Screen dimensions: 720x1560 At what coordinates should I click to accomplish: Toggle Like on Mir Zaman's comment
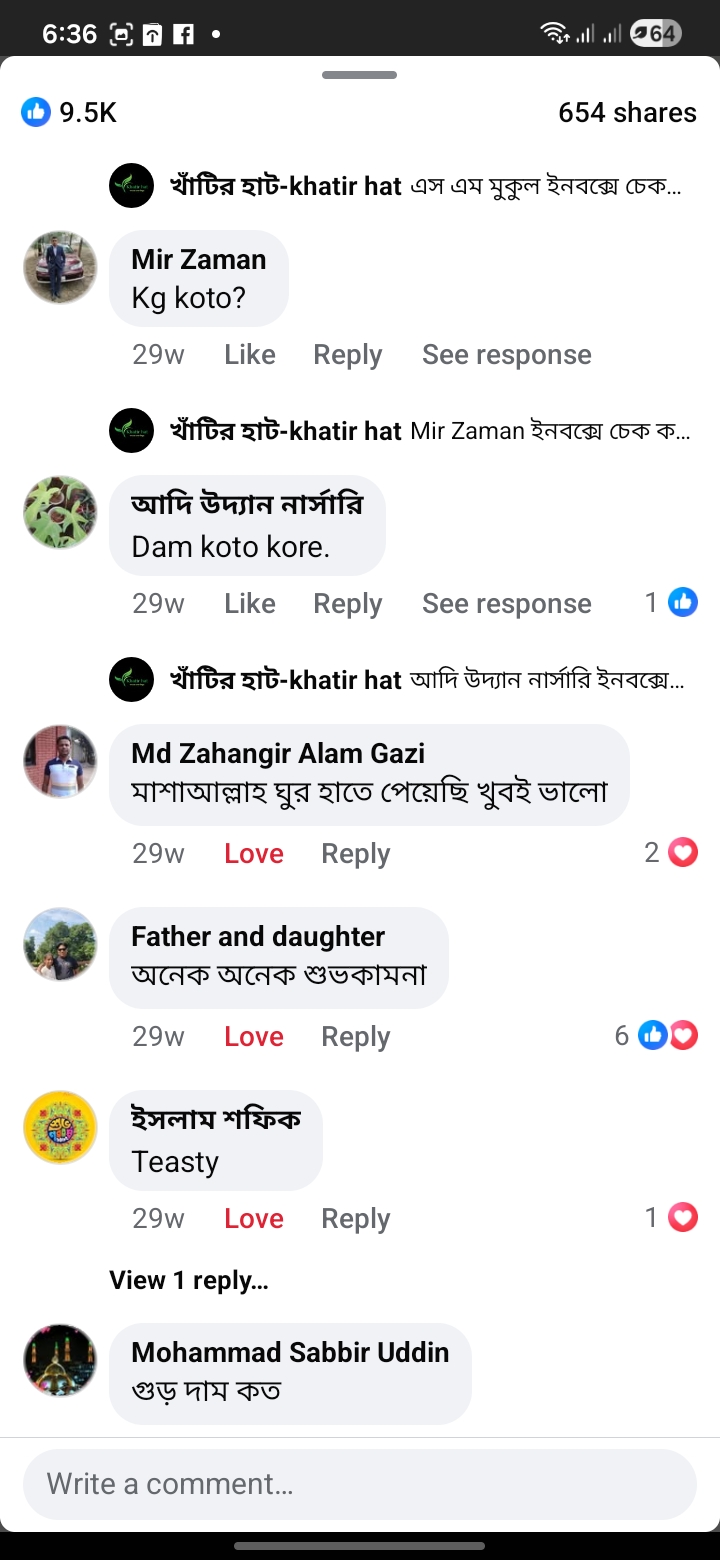pyautogui.click(x=249, y=355)
